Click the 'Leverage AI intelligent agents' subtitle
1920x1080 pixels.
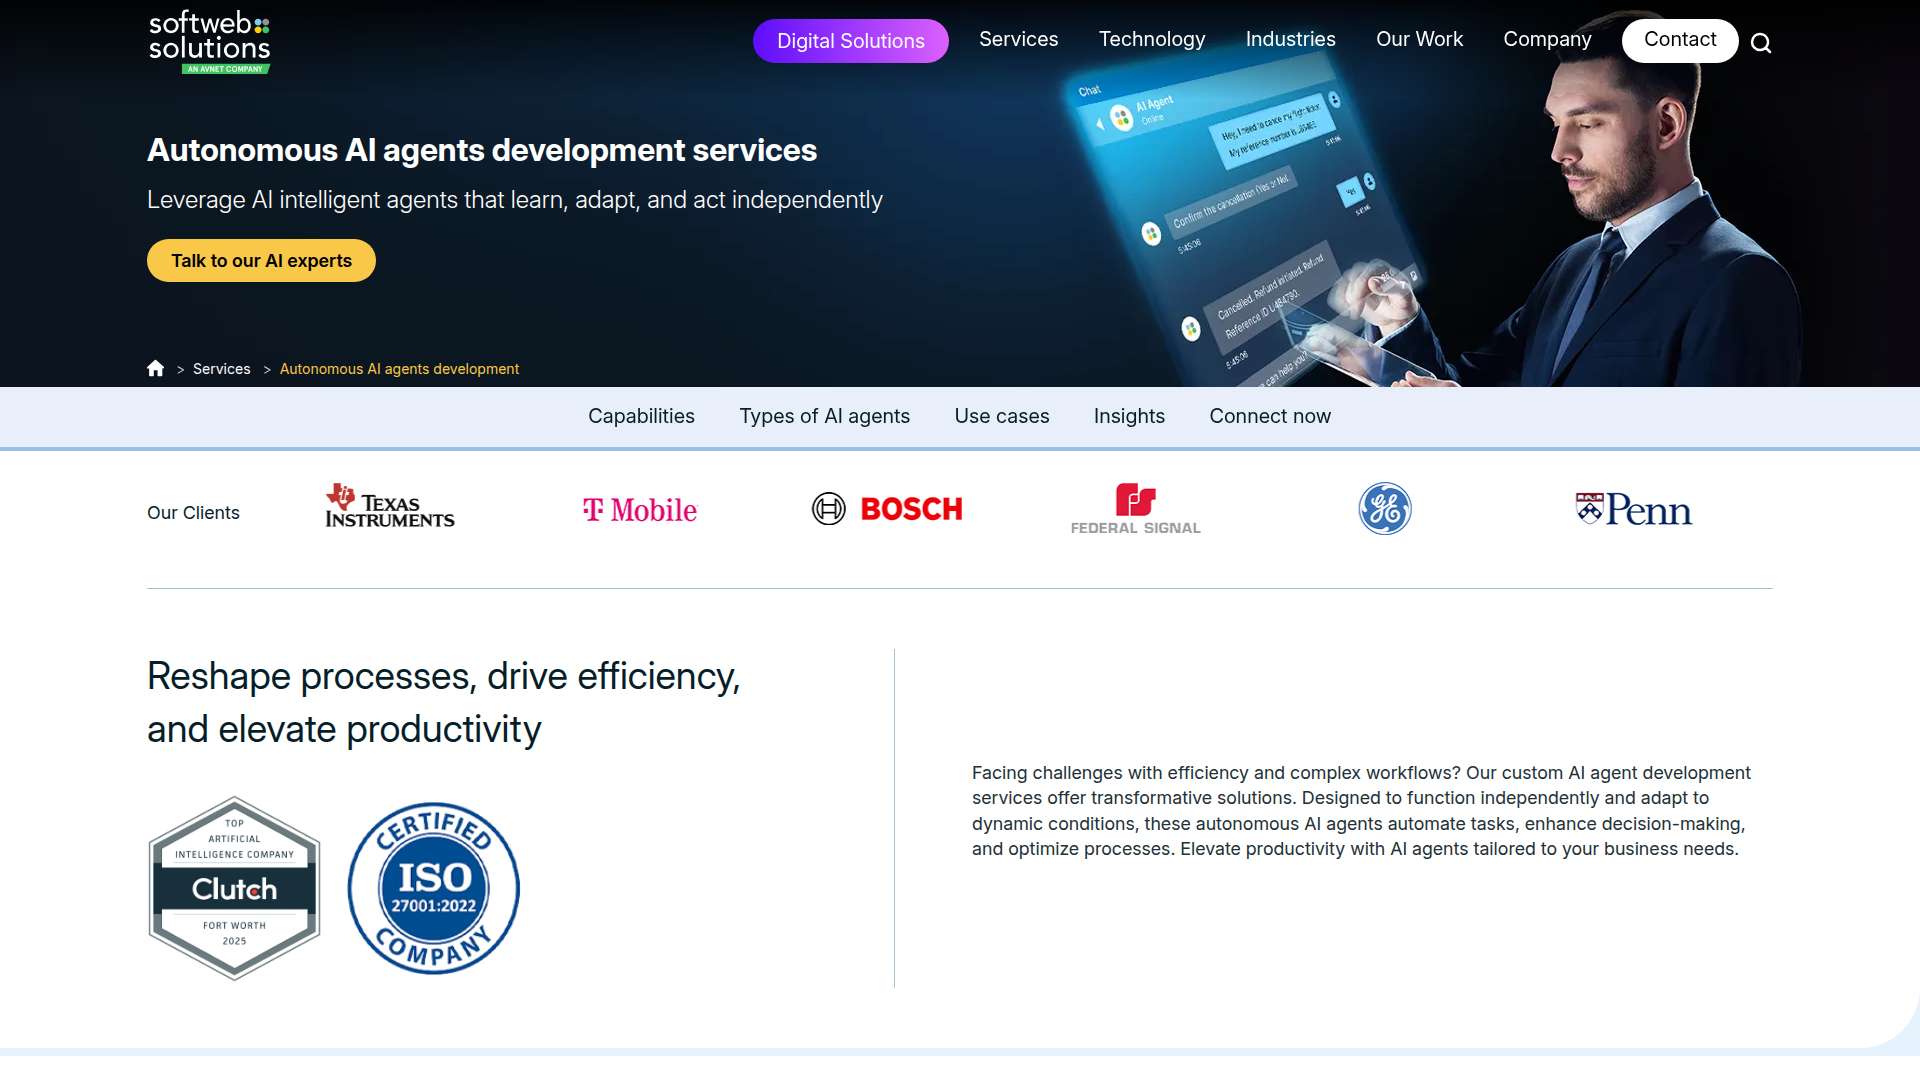(515, 200)
